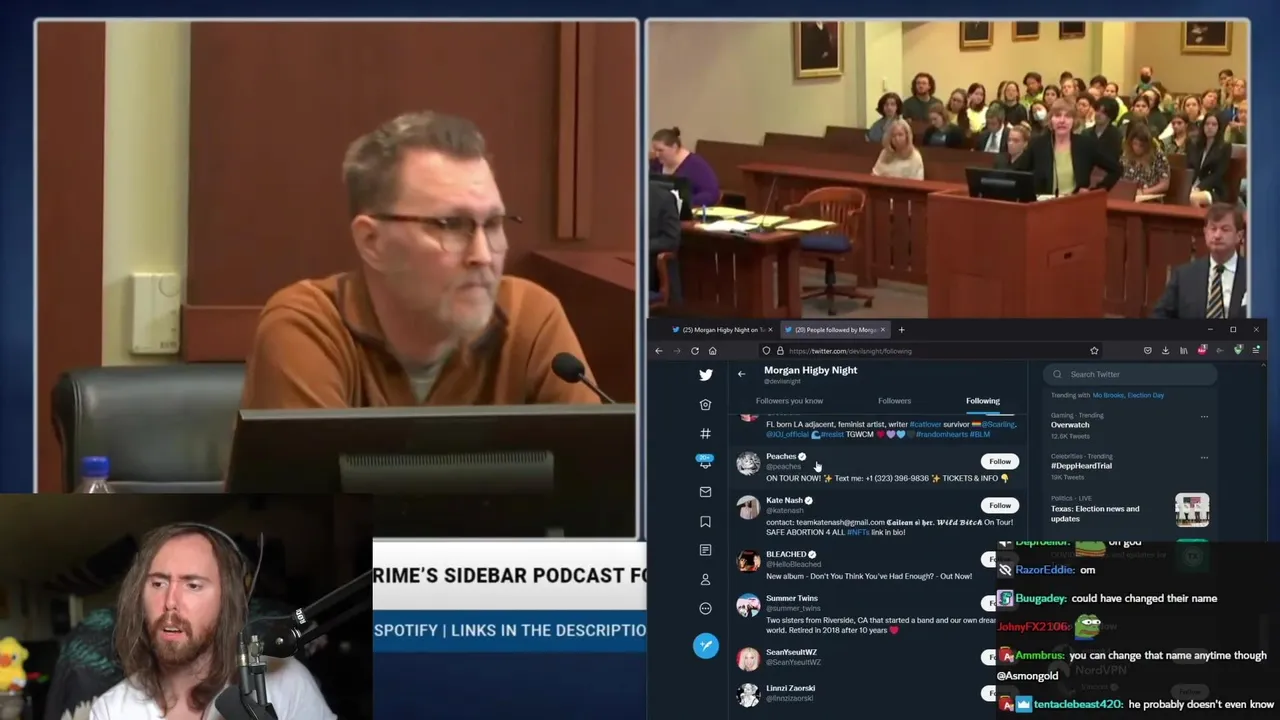Image resolution: width=1280 pixels, height=720 pixels.
Task: Click the site padlock icon in address bar
Action: (780, 351)
